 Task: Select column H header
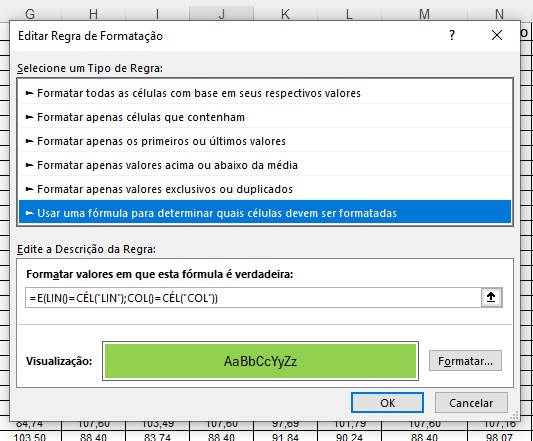pos(93,14)
